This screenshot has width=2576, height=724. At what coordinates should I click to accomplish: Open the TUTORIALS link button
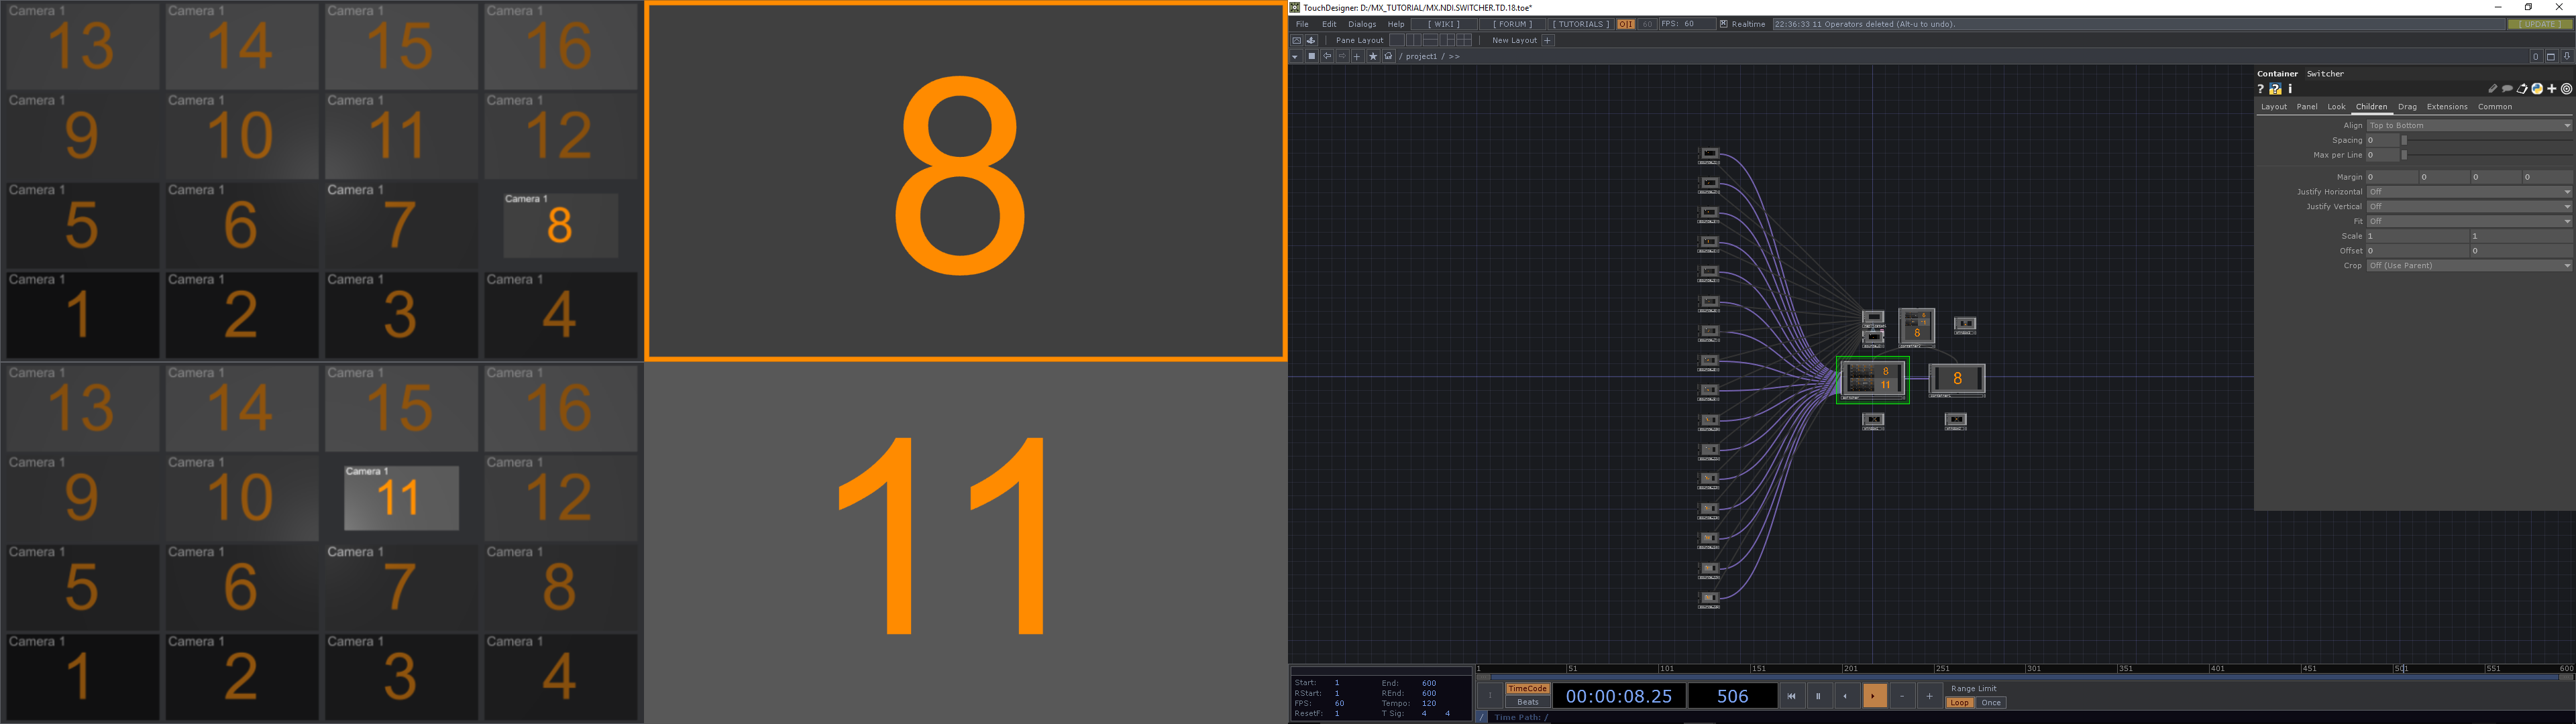[x=1581, y=24]
